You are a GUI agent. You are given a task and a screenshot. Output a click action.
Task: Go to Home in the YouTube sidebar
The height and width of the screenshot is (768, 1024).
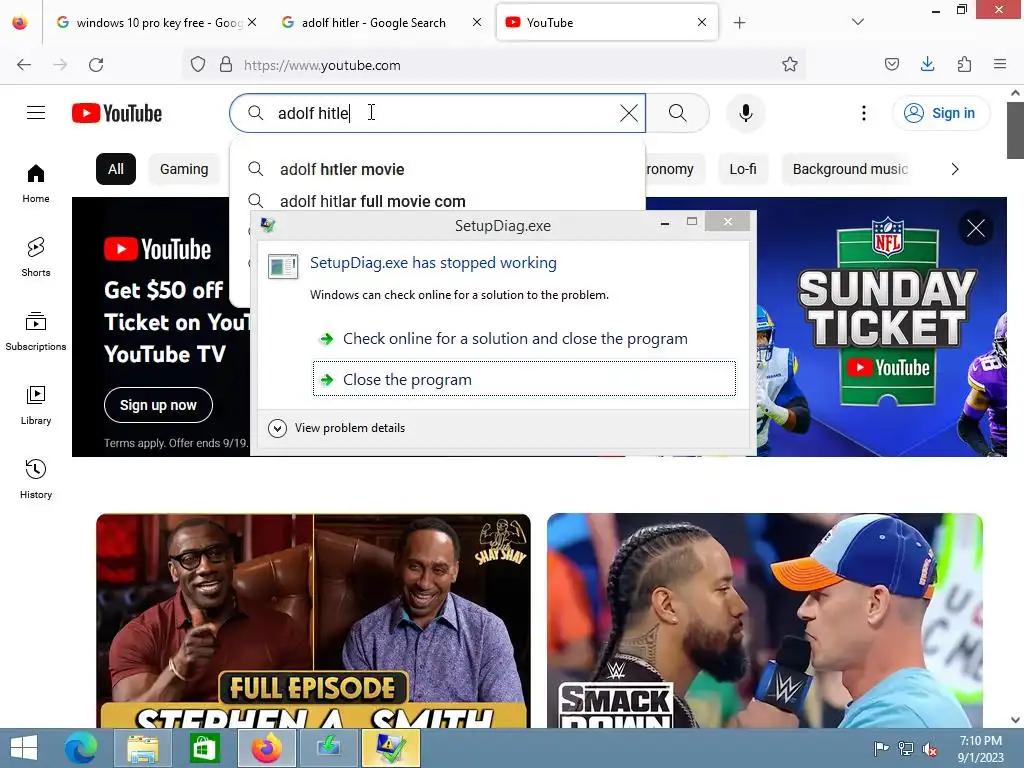tap(36, 184)
